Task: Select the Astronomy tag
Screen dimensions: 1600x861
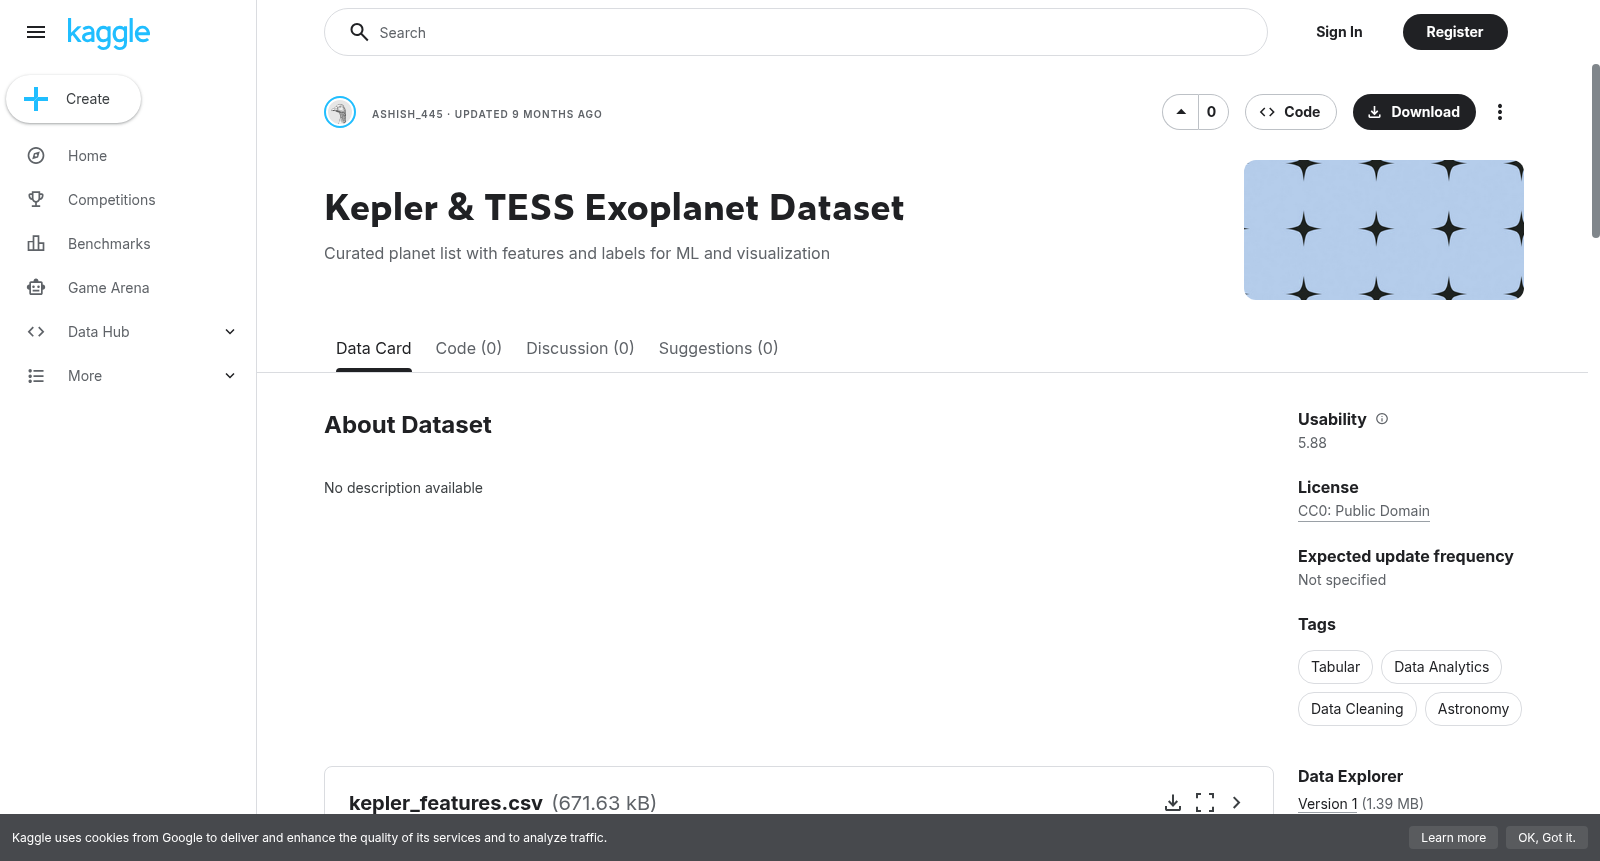Action: coord(1473,709)
